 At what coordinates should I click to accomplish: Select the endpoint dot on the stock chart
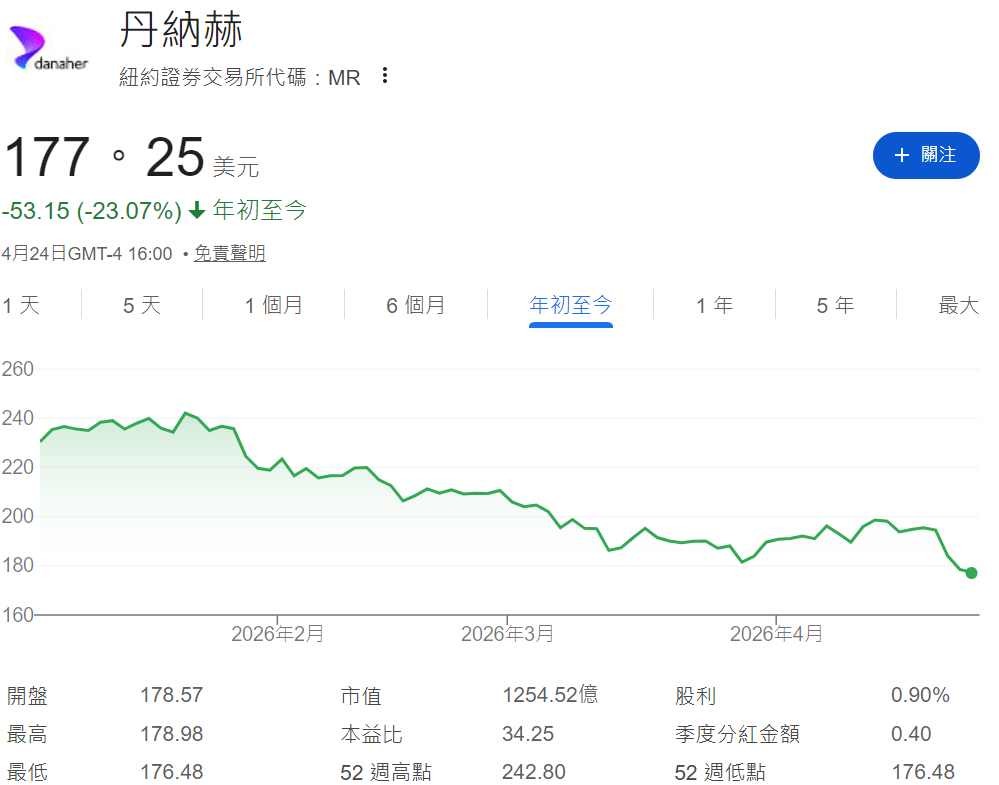point(970,573)
